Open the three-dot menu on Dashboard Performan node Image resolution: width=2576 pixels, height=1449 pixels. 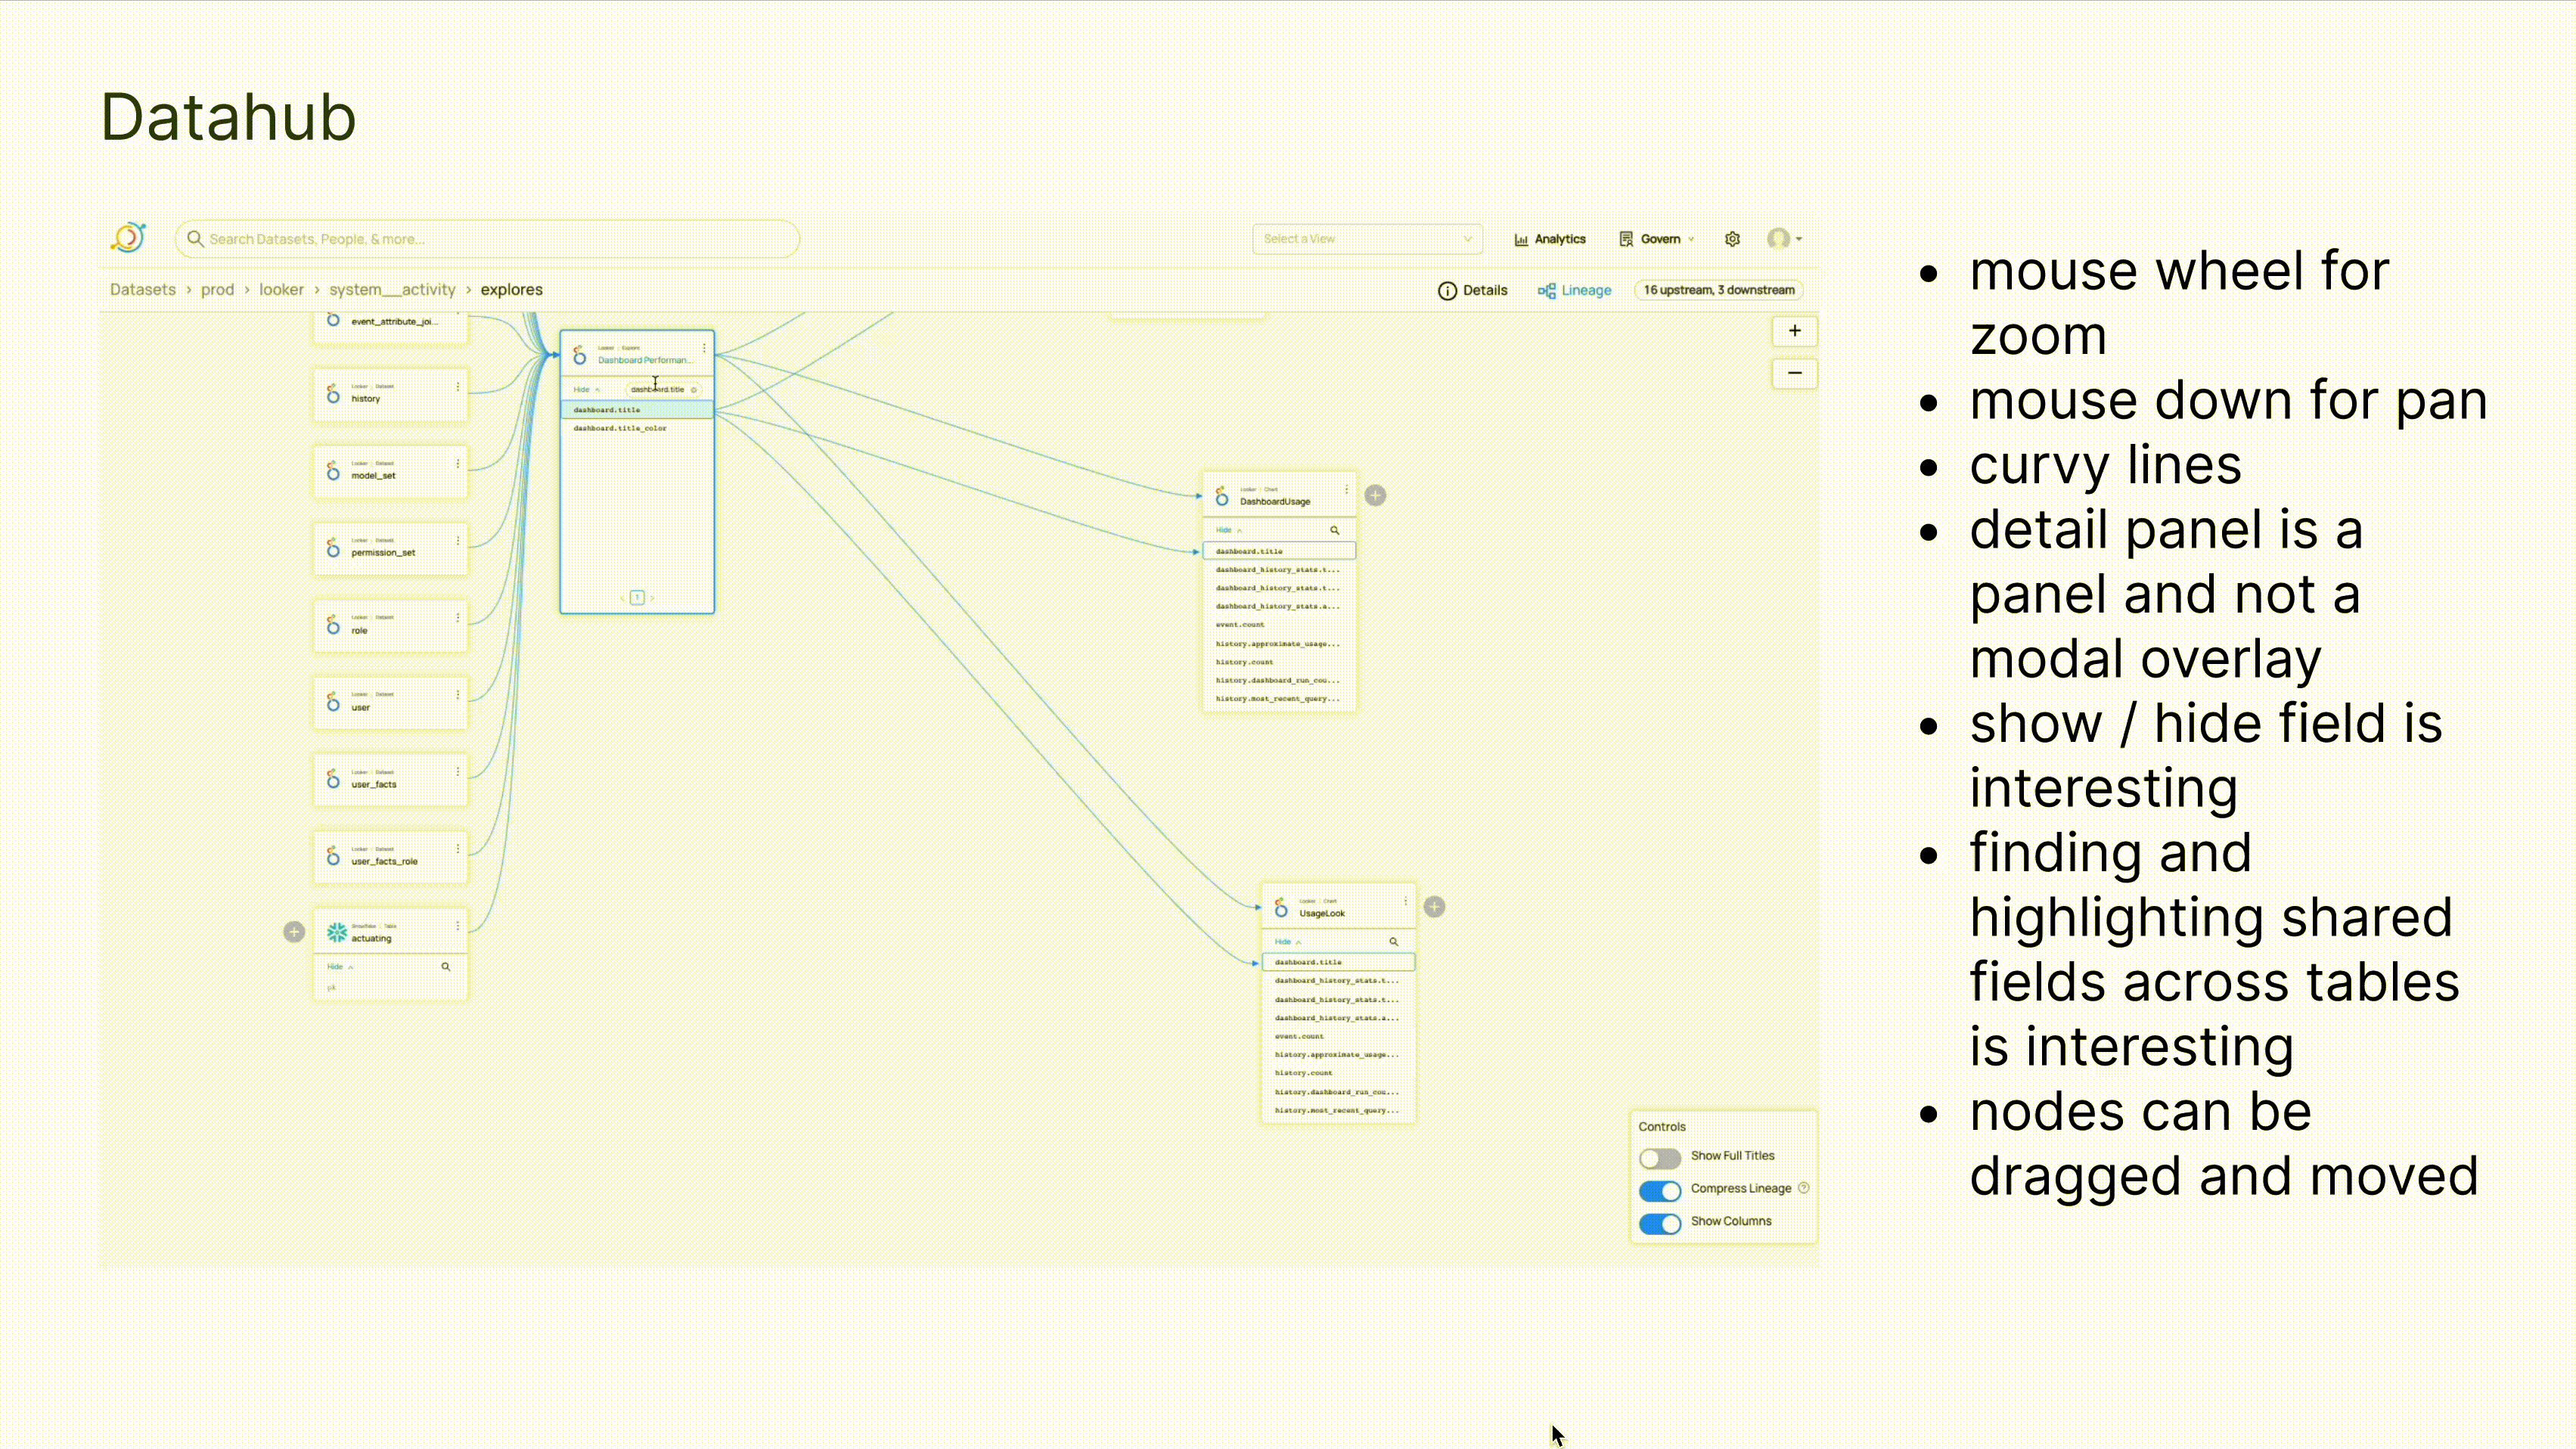coord(704,348)
